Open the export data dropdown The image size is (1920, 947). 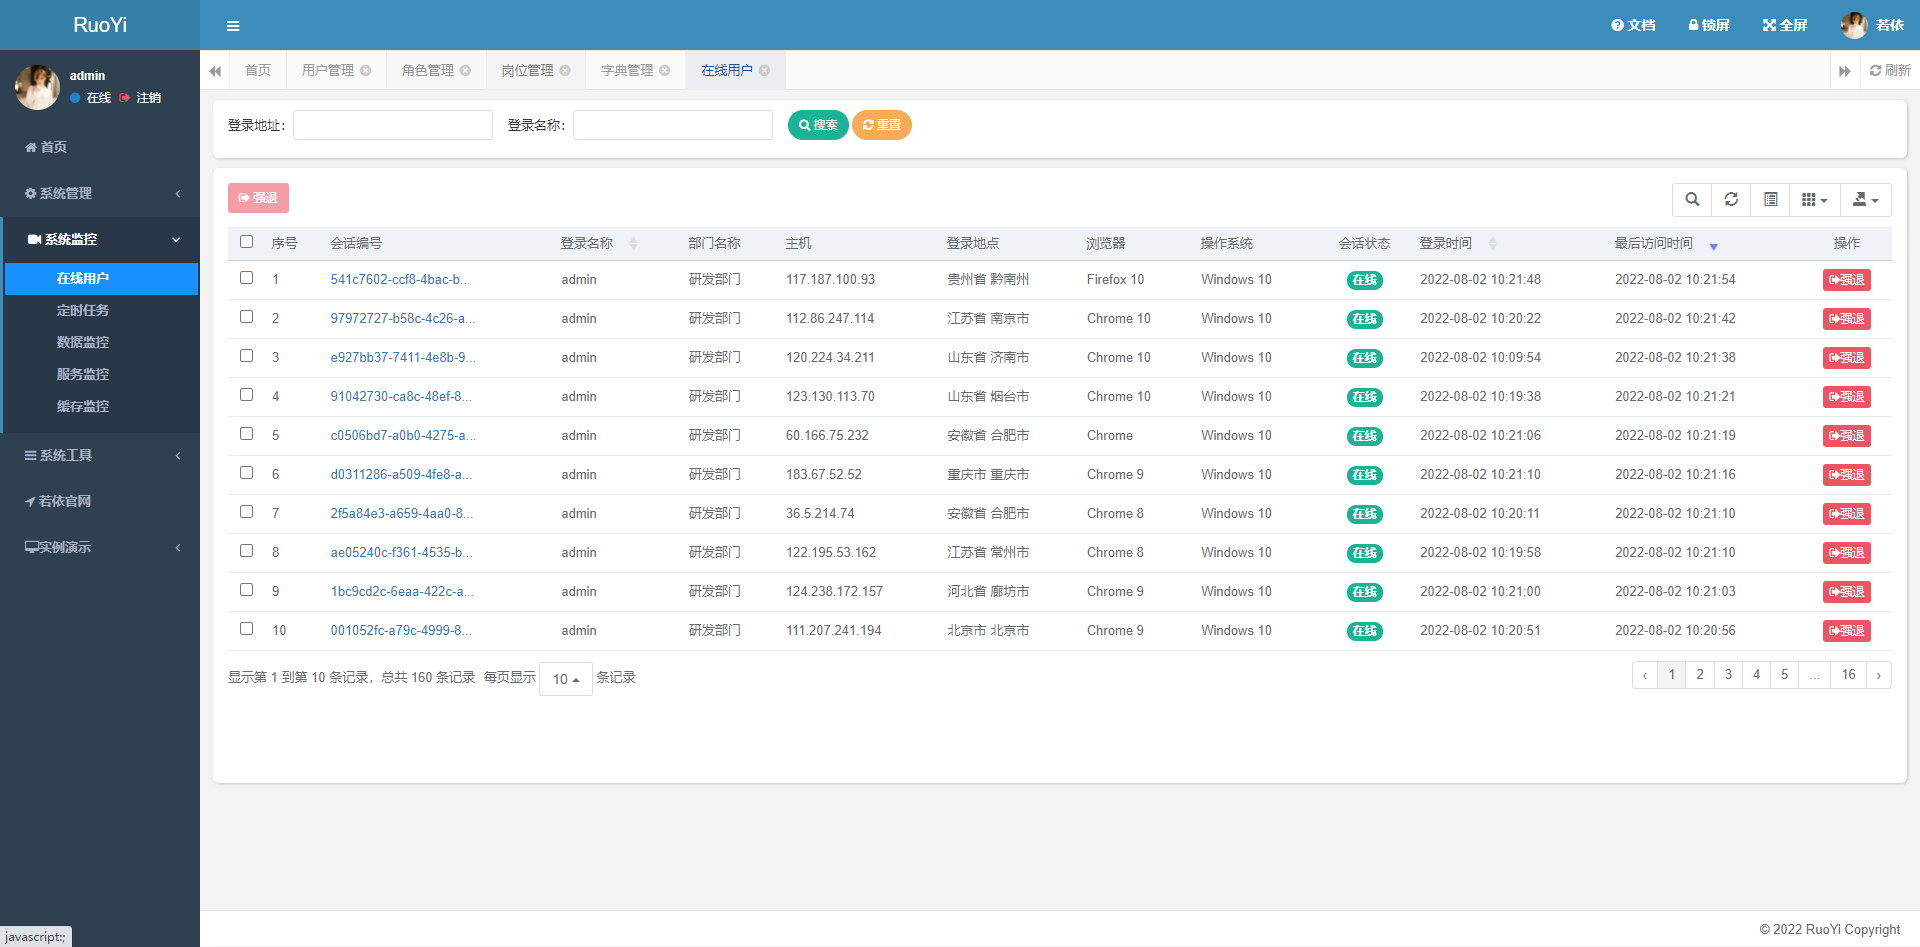coord(1865,200)
